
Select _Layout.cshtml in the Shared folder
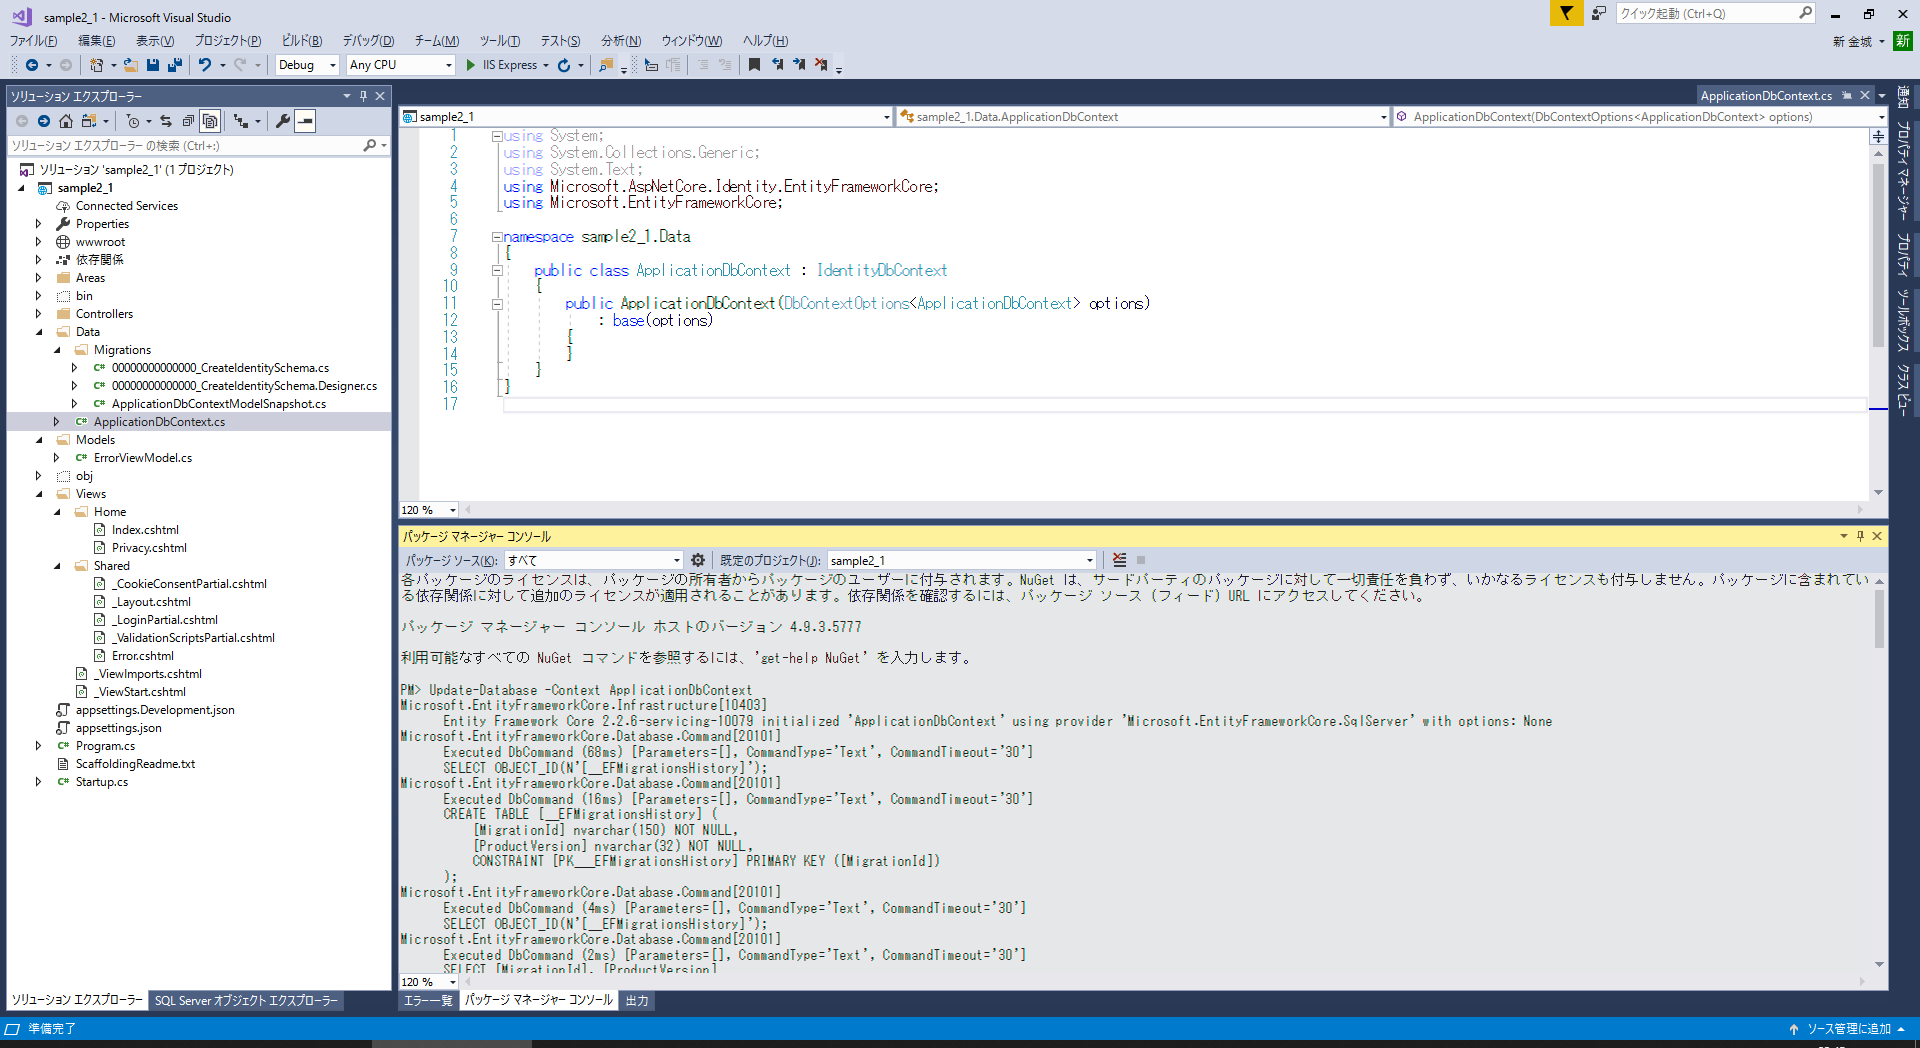pos(152,602)
